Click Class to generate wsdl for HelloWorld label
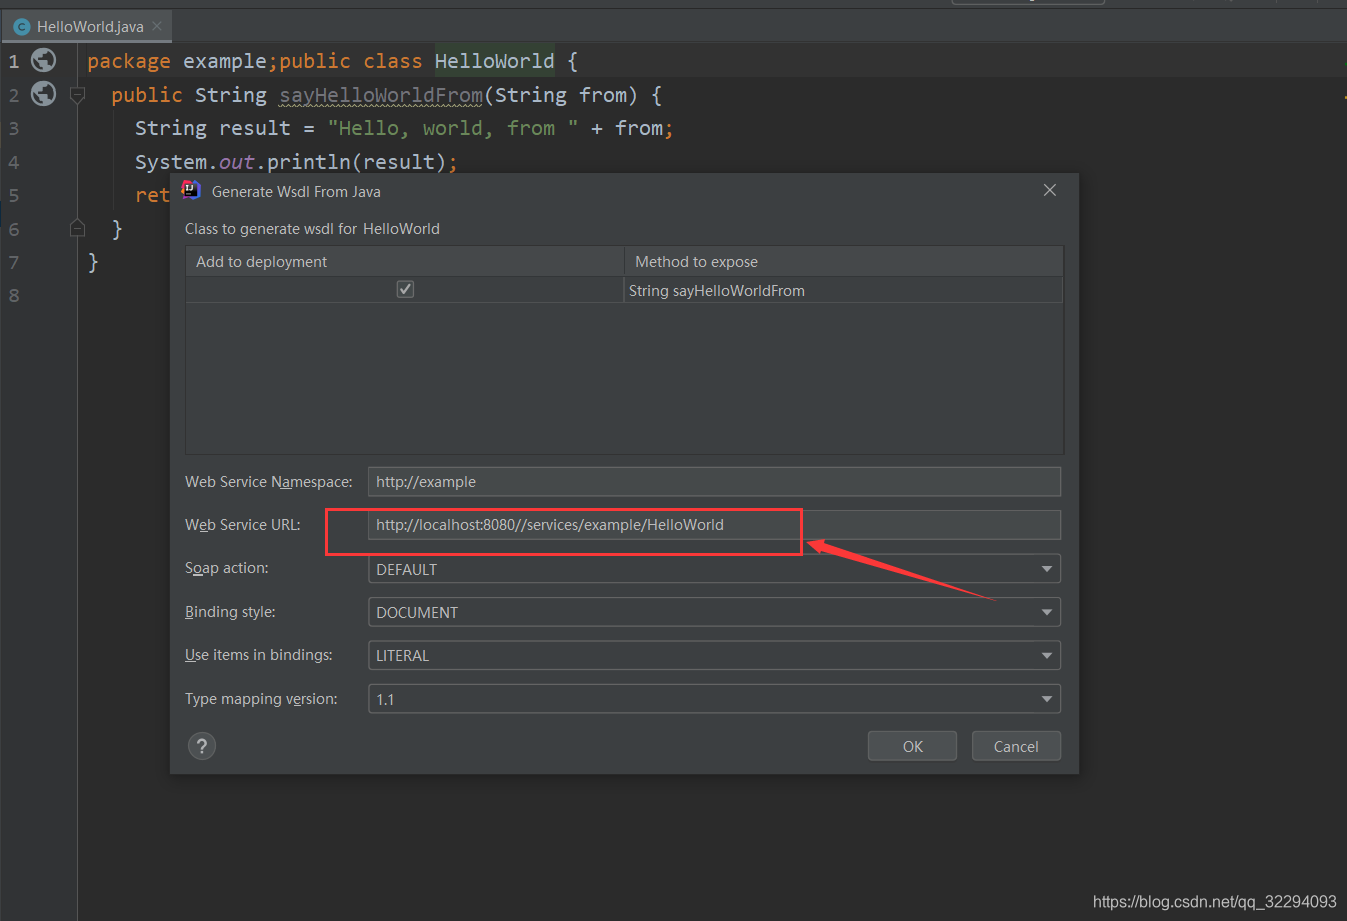 click(x=312, y=229)
